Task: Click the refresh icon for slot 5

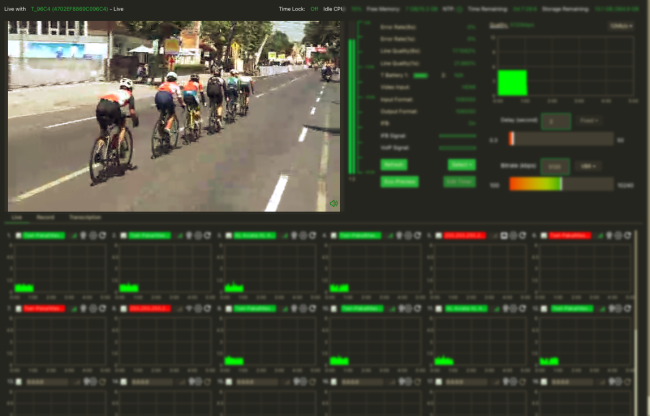Action: [x=522, y=235]
